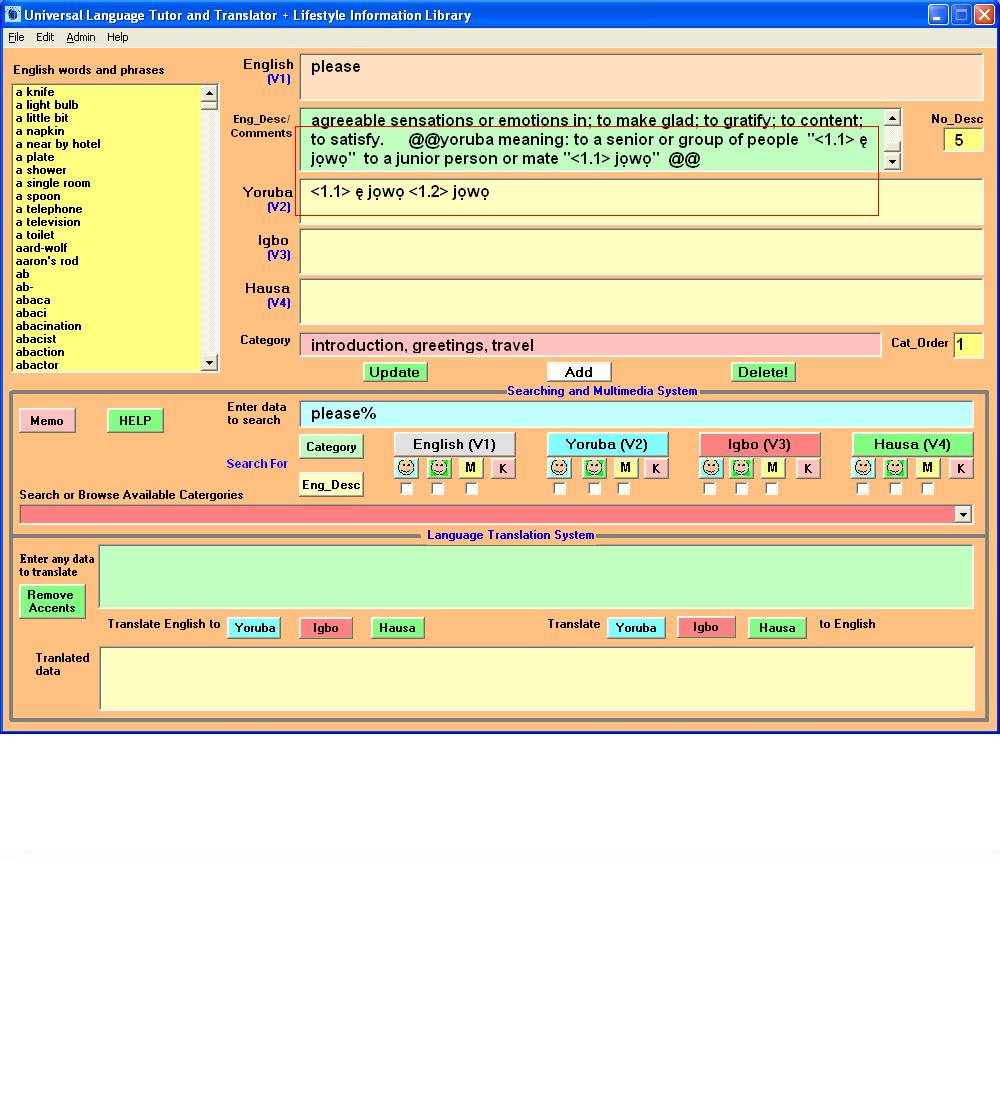The image size is (1000, 1111).
Task: Click the green smiley icon under Igbo (V3)
Action: (x=741, y=468)
